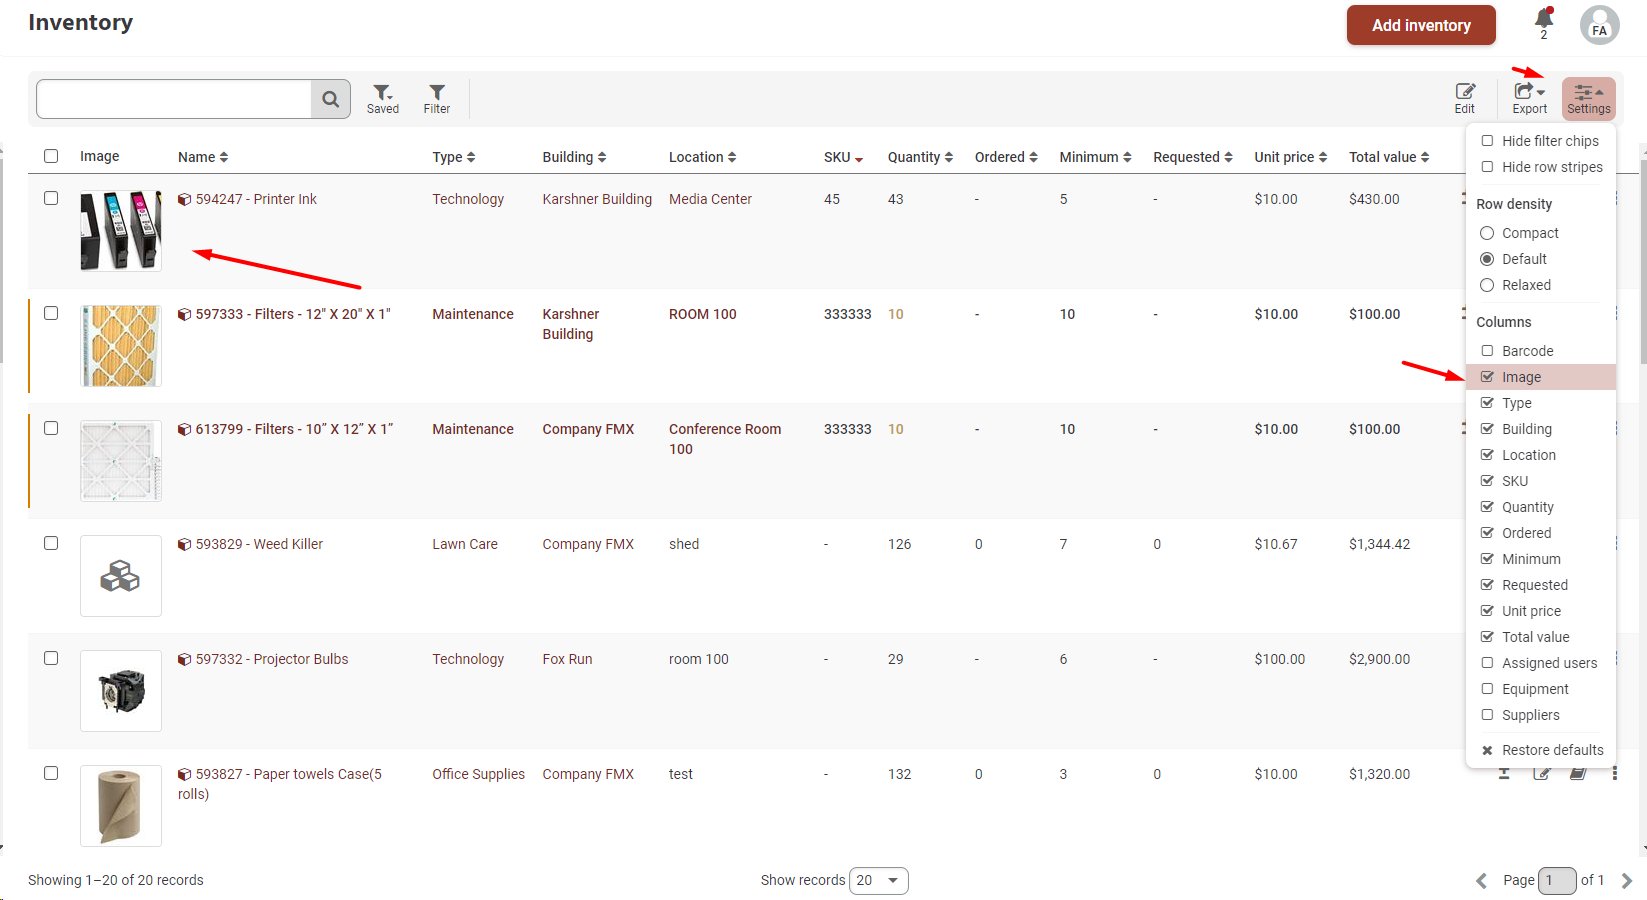Check the Barcode column checkbox
1647x900 pixels.
(x=1487, y=351)
